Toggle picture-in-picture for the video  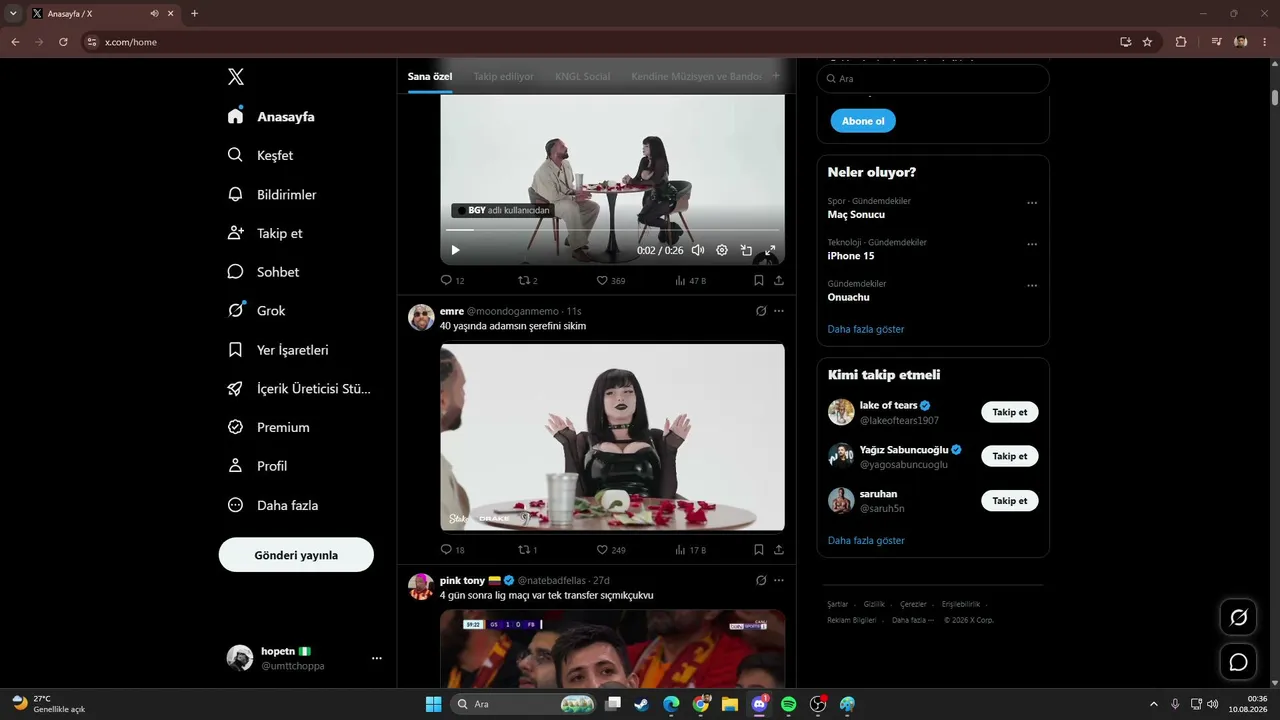click(x=746, y=250)
